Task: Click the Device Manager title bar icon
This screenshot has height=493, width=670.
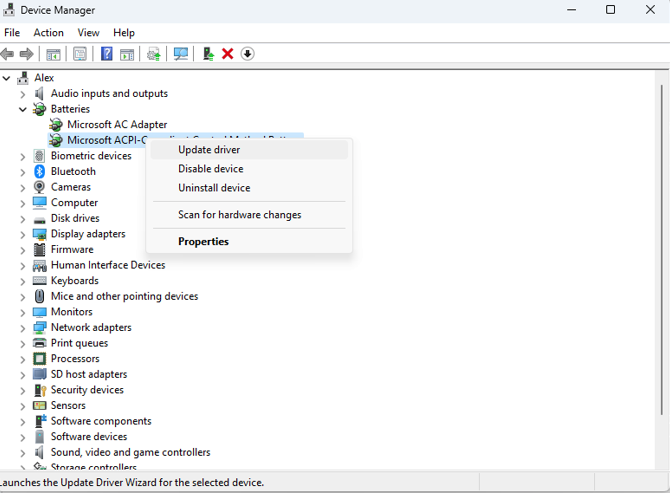Action: tap(9, 9)
